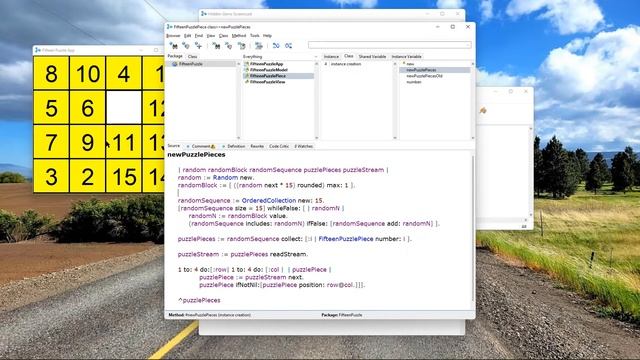Viewport: 640px width, 360px height.
Task: Click the second M toolbar icon with cross
Action: pos(216,46)
